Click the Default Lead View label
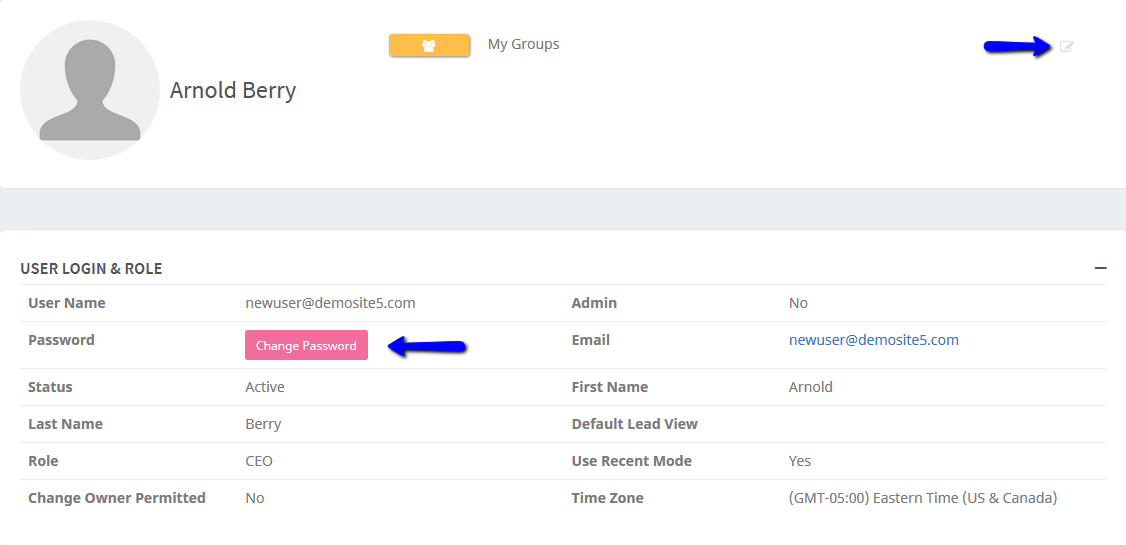Image resolution: width=1126 pixels, height=545 pixels. coord(635,424)
